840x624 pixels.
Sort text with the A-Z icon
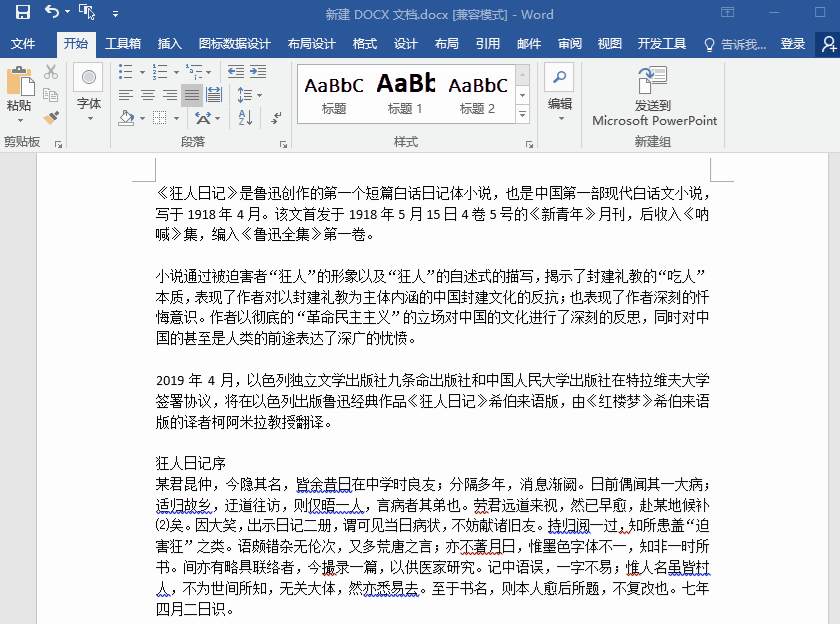pyautogui.click(x=245, y=117)
